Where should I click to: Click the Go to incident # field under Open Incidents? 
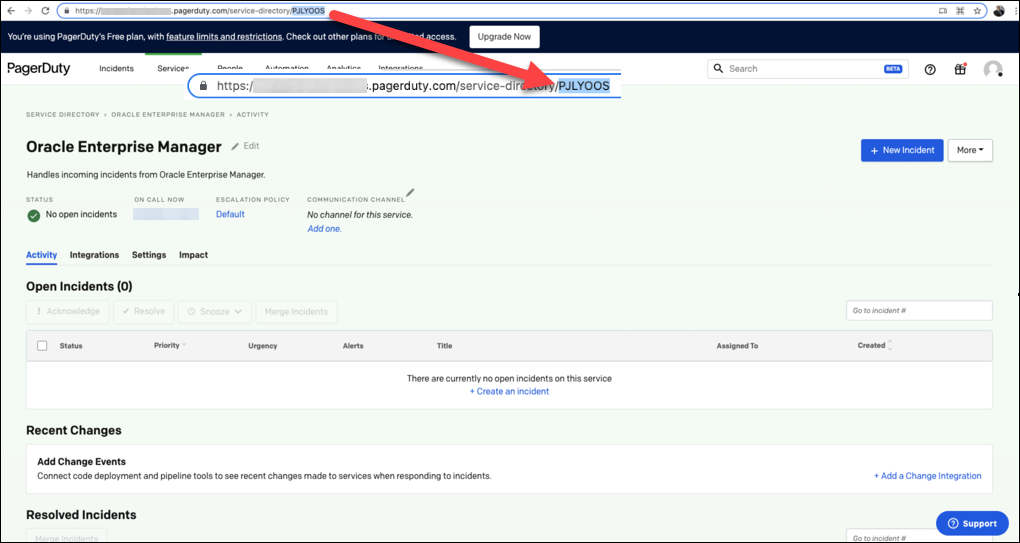click(919, 311)
